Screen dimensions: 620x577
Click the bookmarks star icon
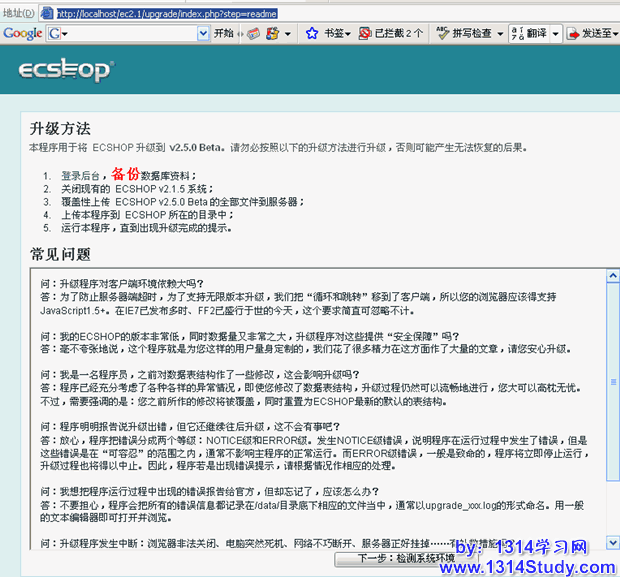[x=311, y=34]
